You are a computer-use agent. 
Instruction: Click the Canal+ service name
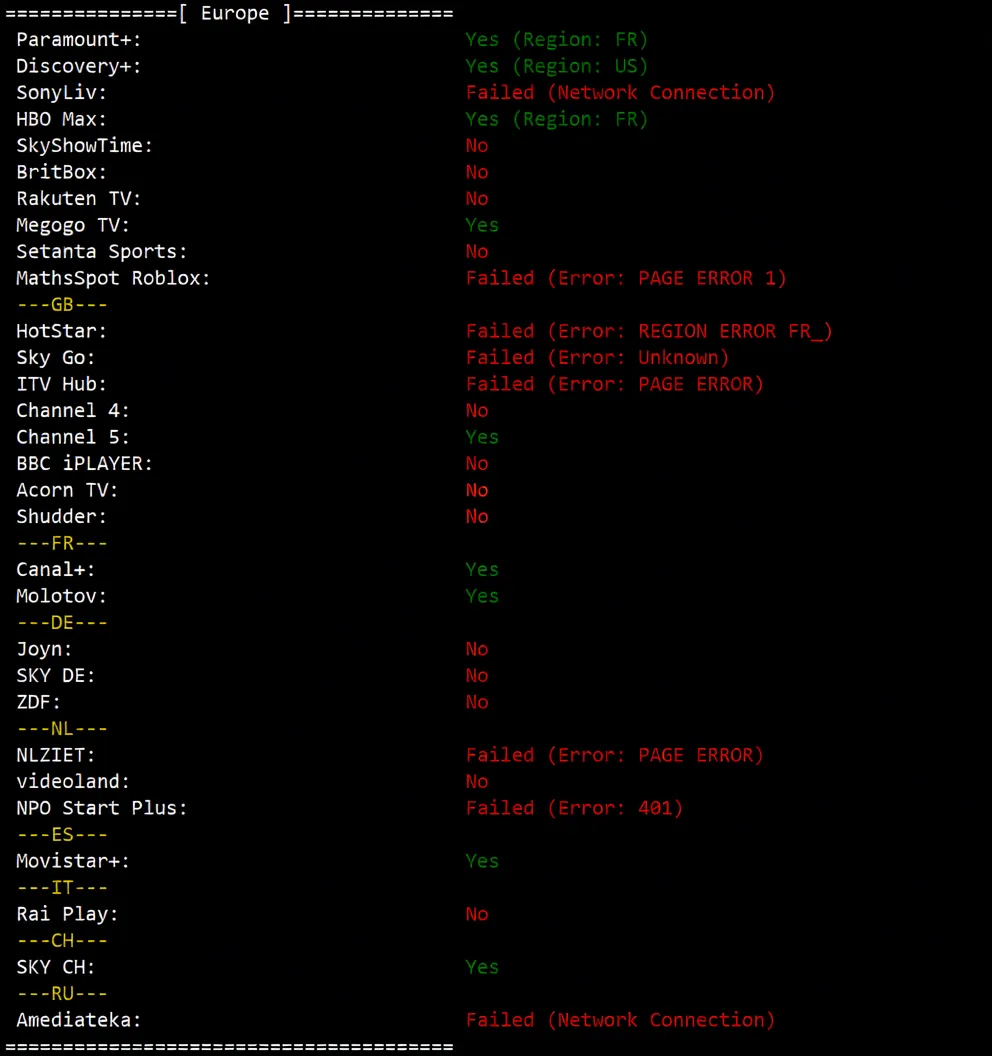56,570
